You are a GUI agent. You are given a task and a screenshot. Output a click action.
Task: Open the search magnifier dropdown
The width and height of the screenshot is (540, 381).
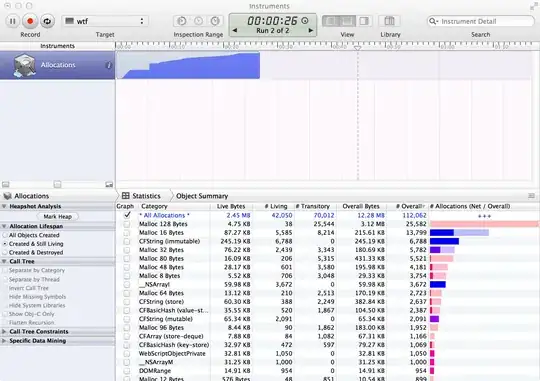pyautogui.click(x=433, y=21)
